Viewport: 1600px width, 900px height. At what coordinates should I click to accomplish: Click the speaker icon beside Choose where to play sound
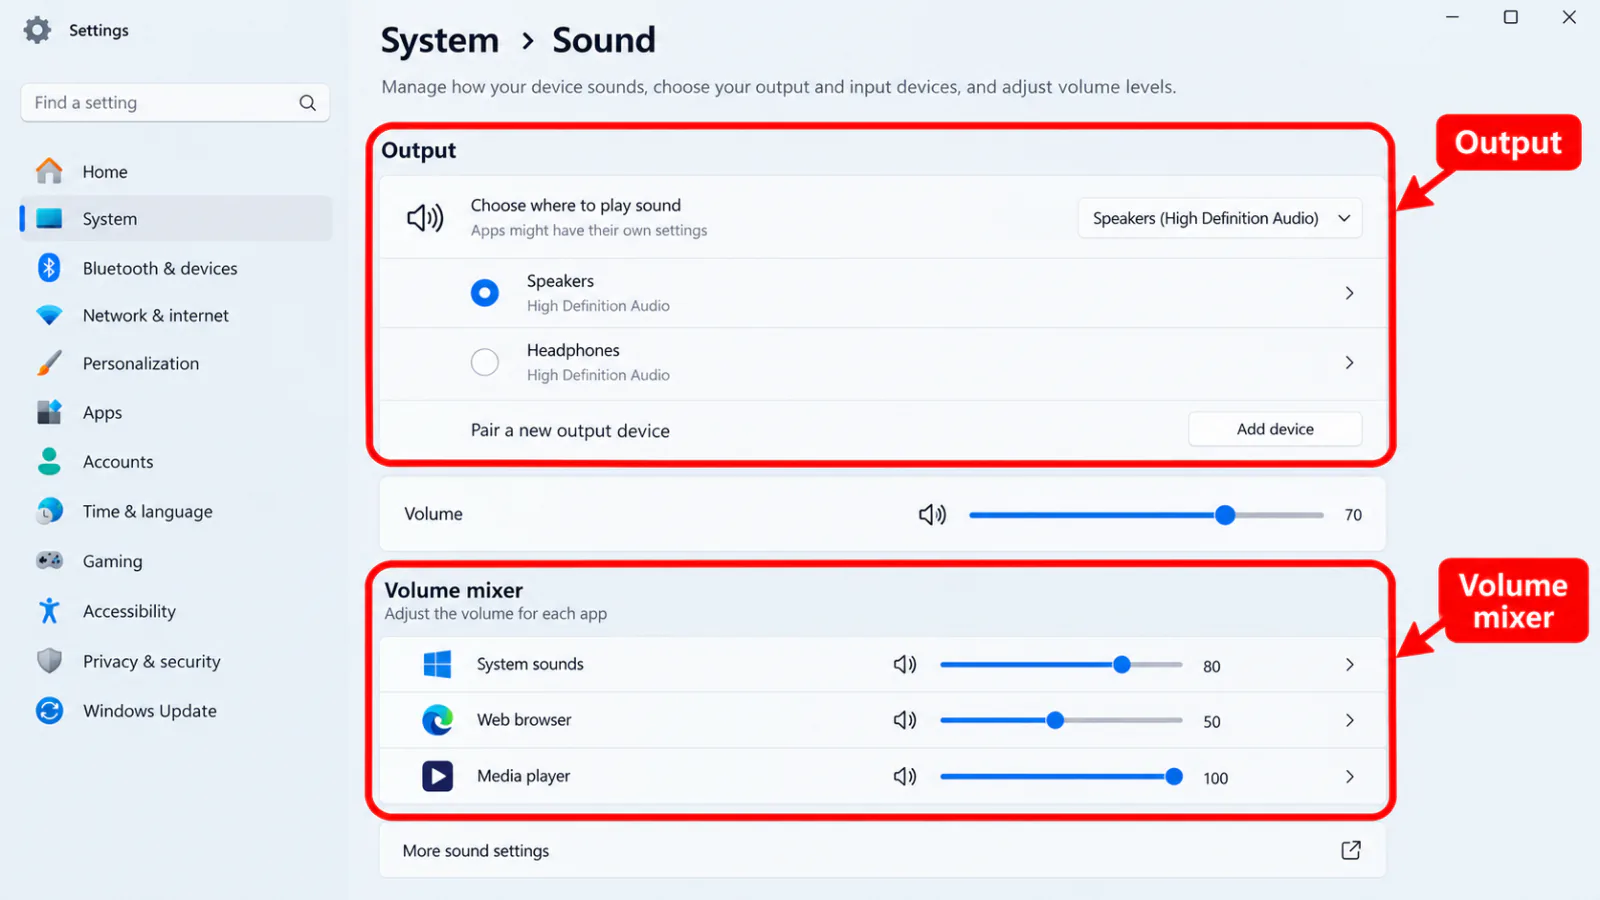pyautogui.click(x=425, y=218)
